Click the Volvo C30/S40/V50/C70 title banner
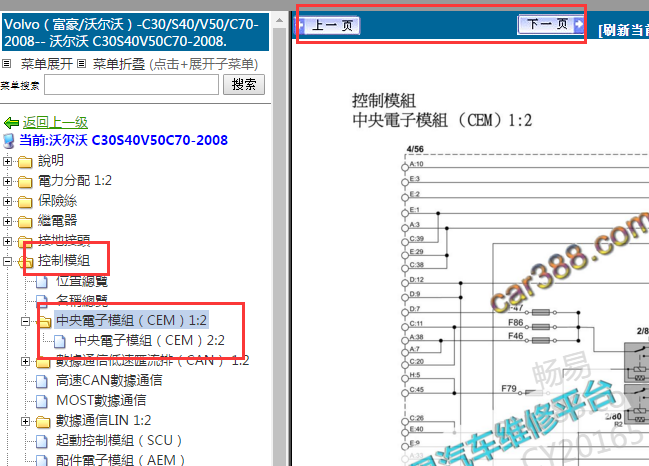This screenshot has width=649, height=466. coord(135,32)
